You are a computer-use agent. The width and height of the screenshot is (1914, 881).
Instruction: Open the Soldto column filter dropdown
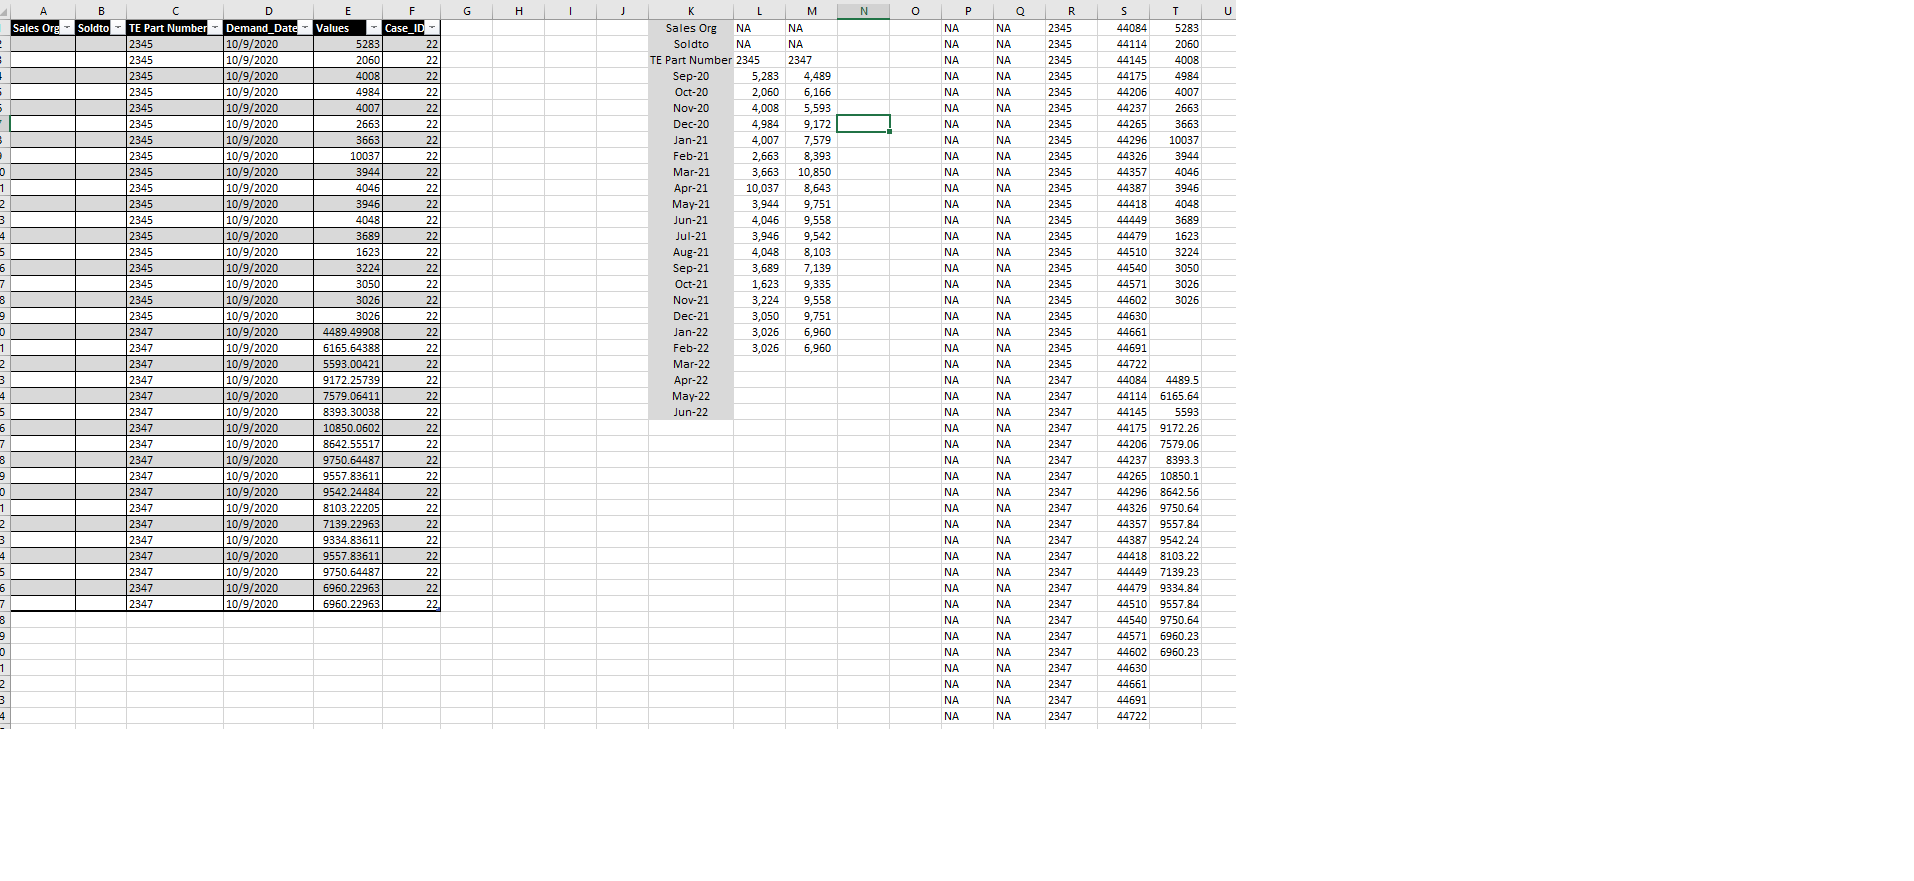click(118, 28)
